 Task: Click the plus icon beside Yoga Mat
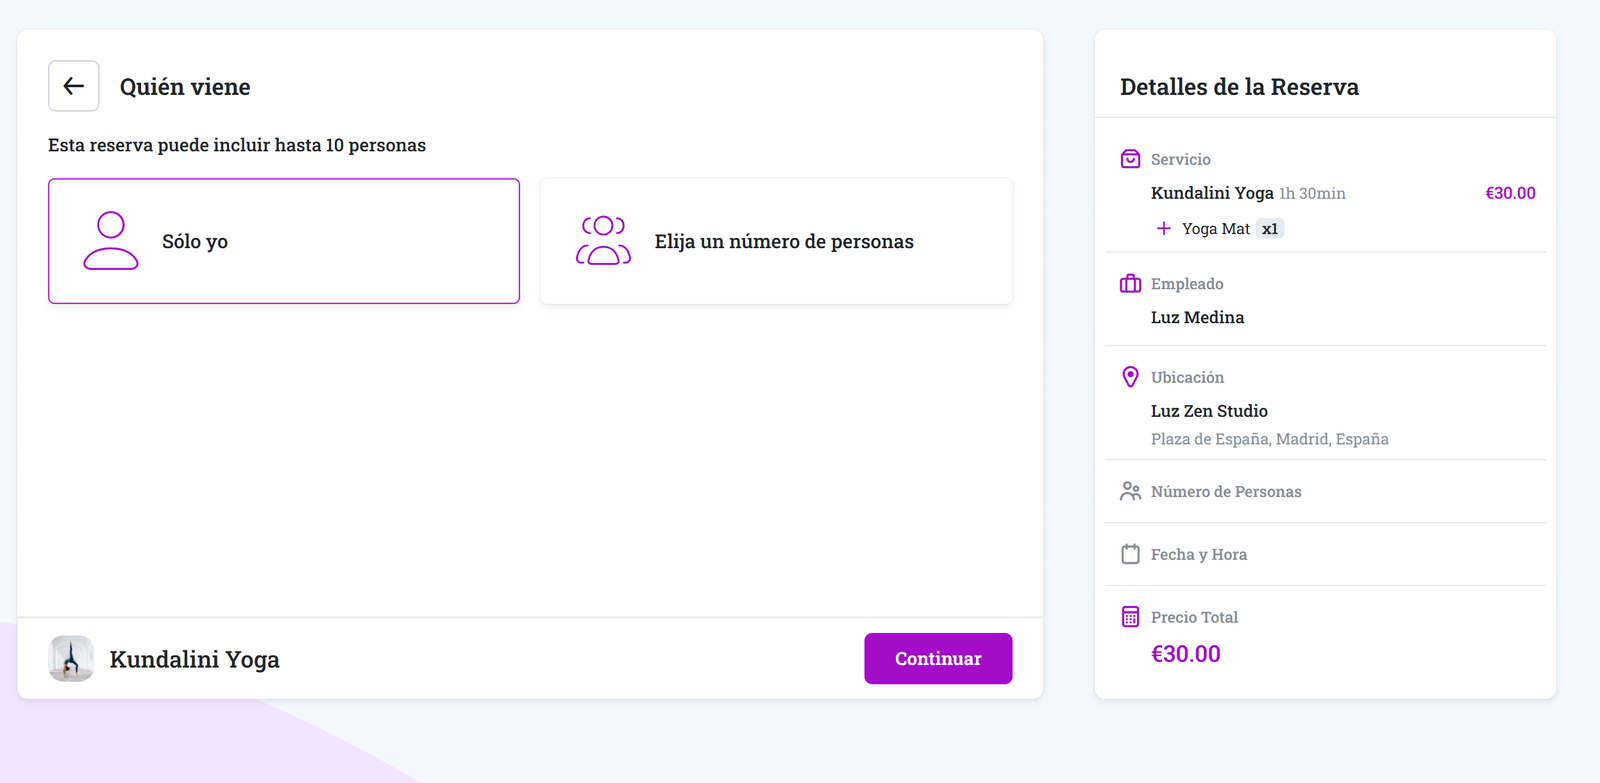pos(1163,229)
